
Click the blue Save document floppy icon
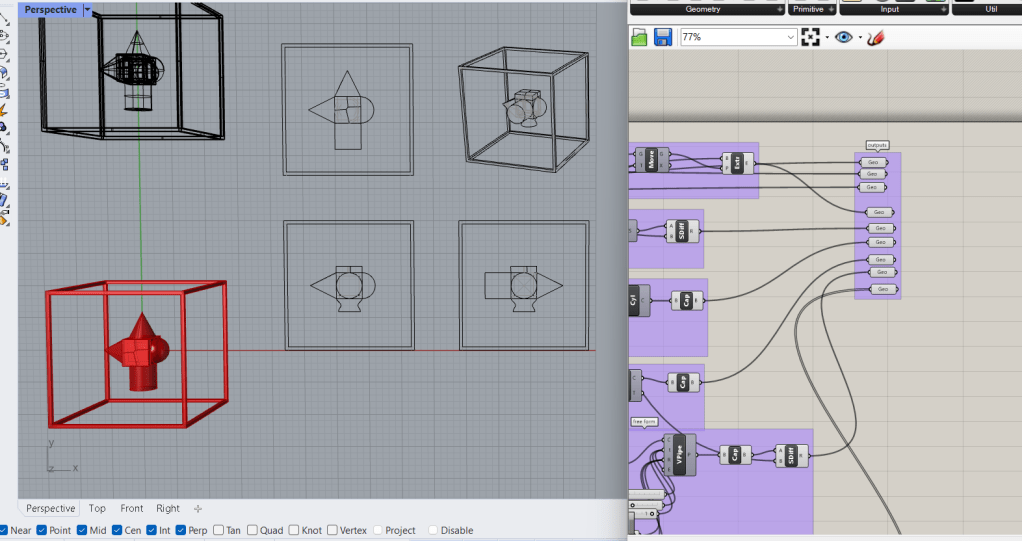[x=662, y=37]
